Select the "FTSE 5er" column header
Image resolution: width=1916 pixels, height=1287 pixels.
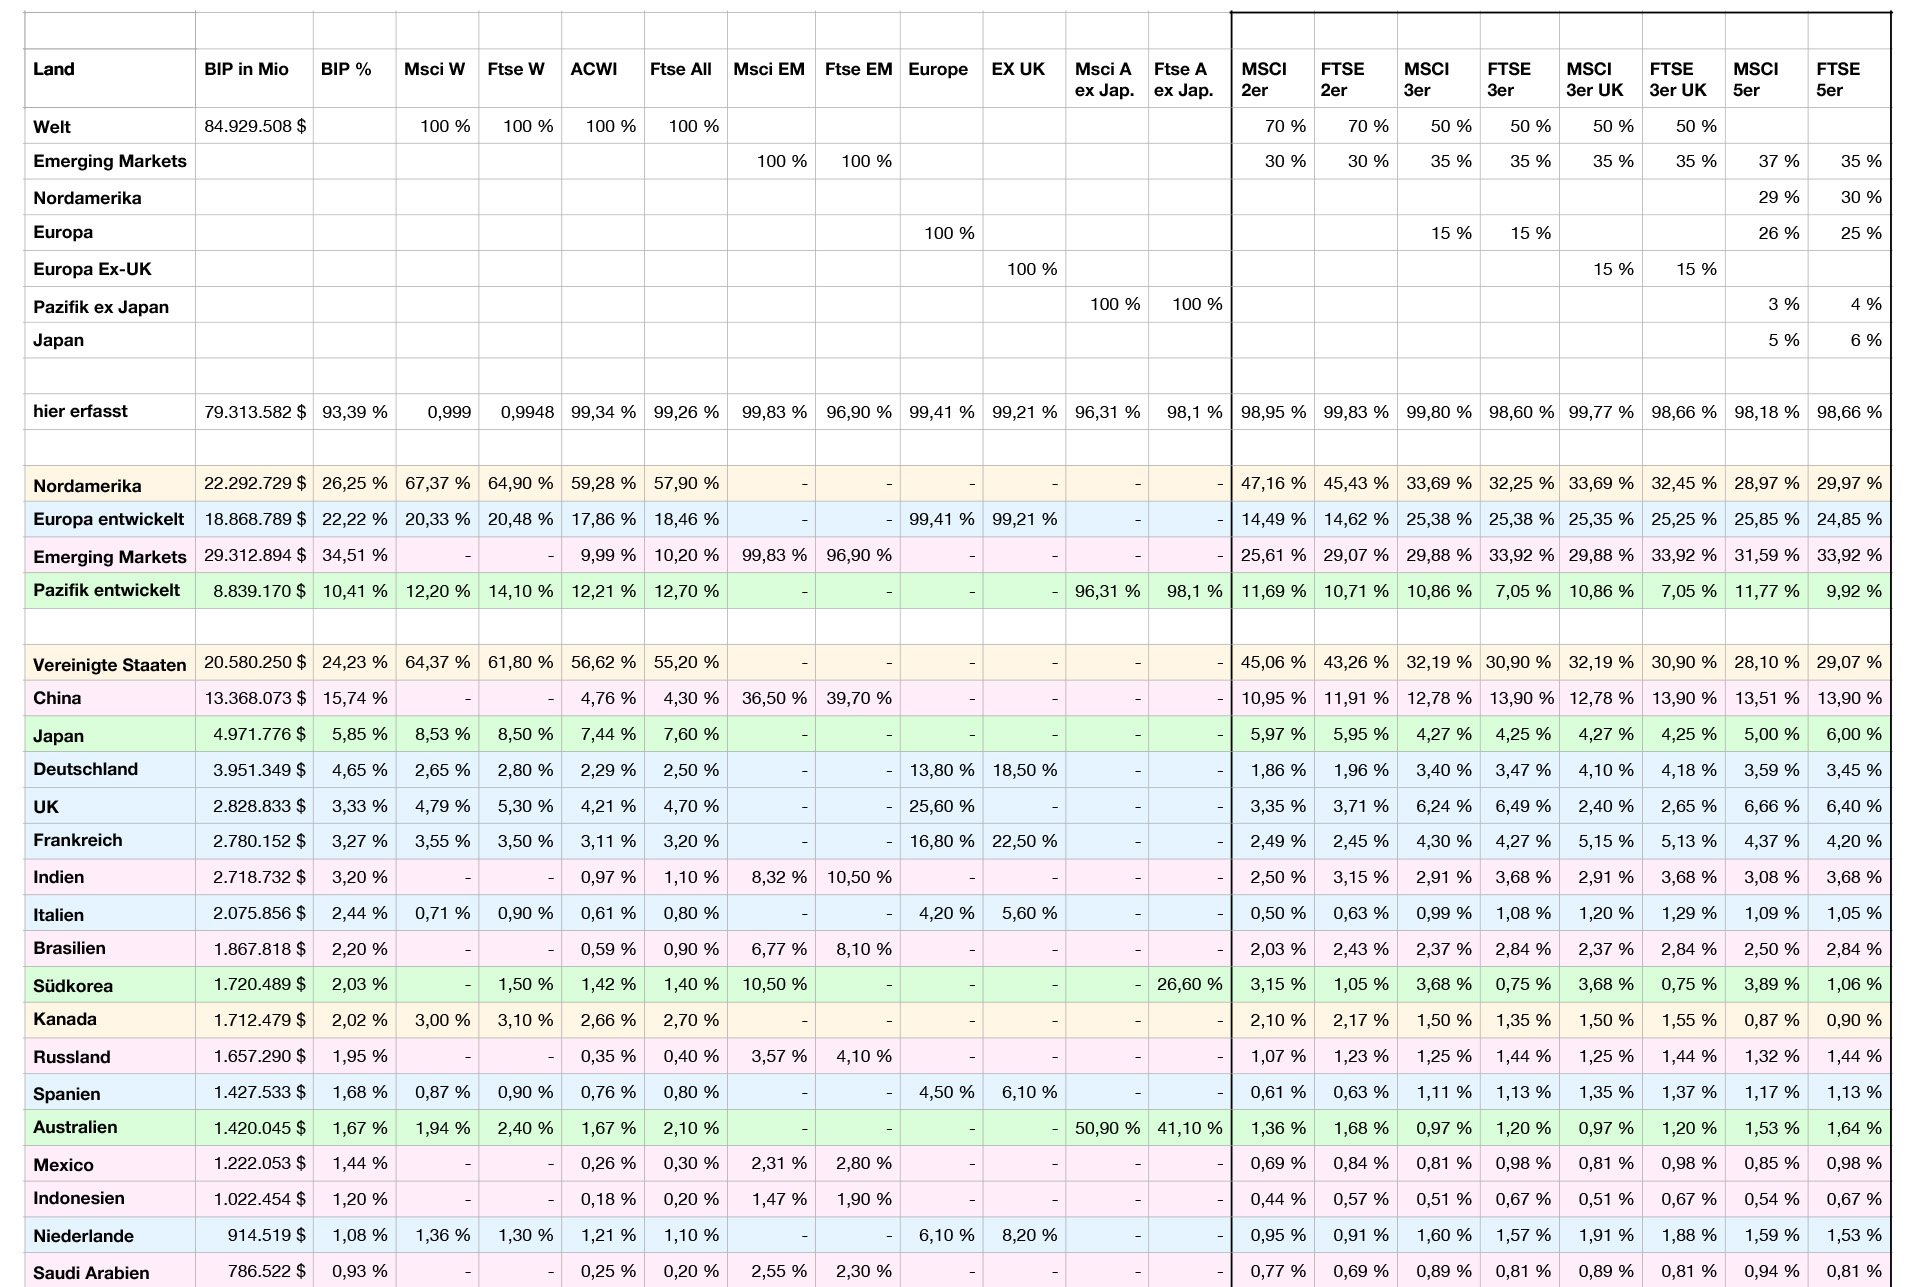coord(1849,78)
